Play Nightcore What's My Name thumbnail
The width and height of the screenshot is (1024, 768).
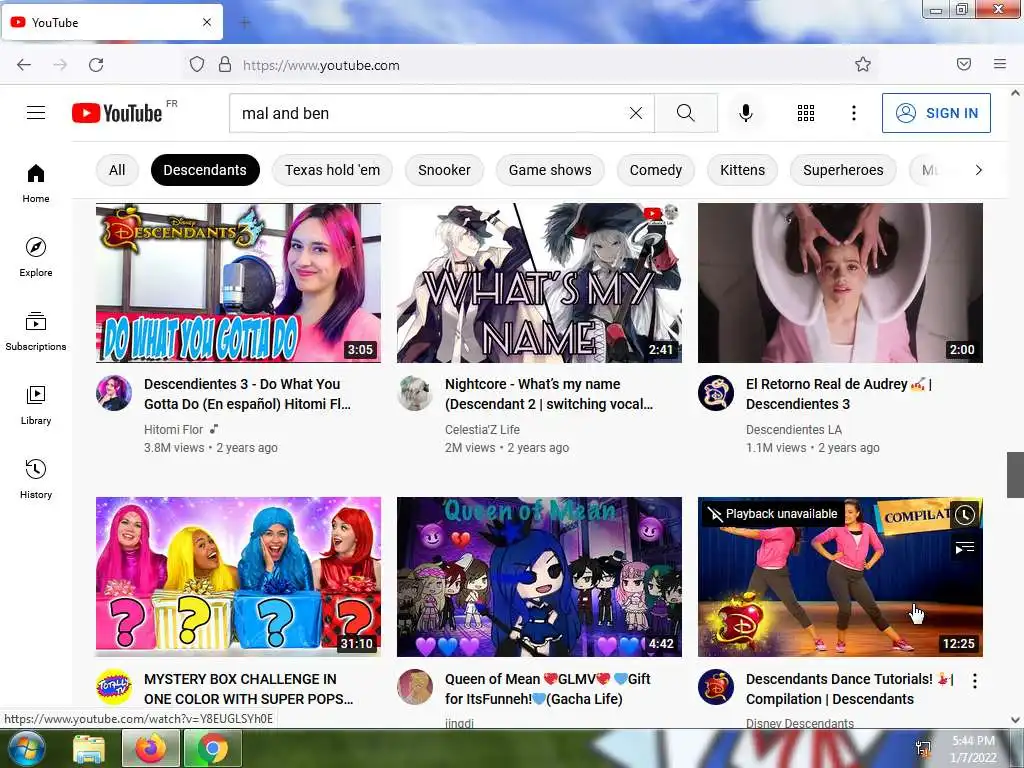pyautogui.click(x=539, y=283)
